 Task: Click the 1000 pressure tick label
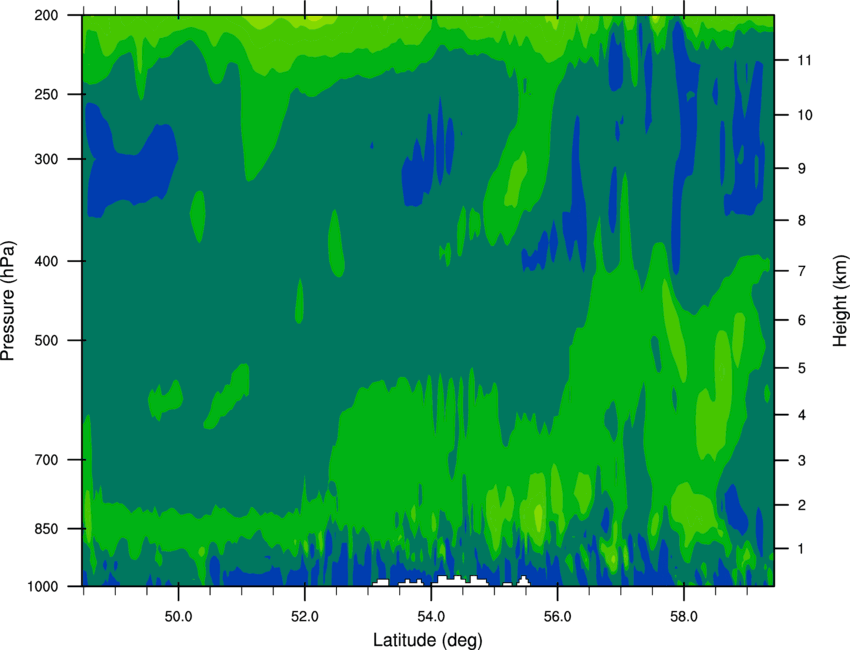[x=42, y=586]
